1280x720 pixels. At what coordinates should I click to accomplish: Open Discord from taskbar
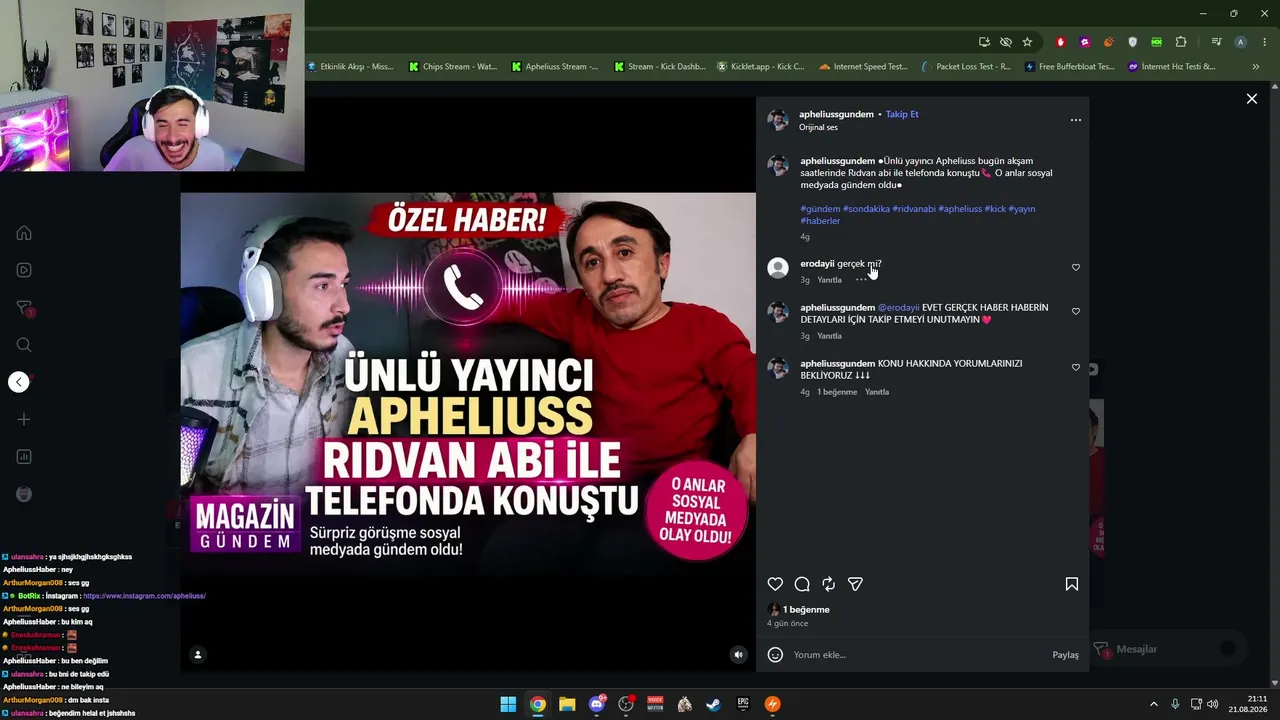[597, 704]
